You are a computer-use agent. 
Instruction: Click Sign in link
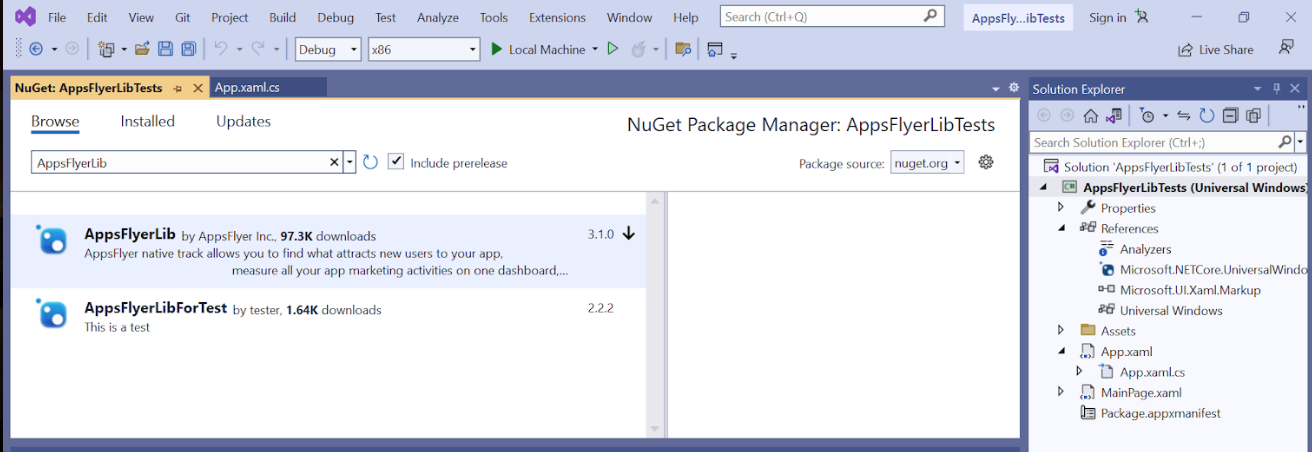[1107, 17]
